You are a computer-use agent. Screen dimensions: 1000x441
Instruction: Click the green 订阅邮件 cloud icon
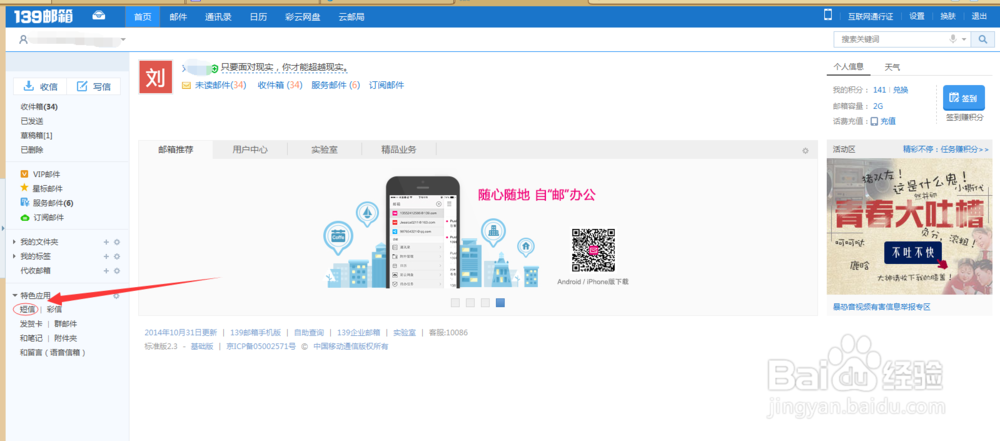pyautogui.click(x=24, y=218)
